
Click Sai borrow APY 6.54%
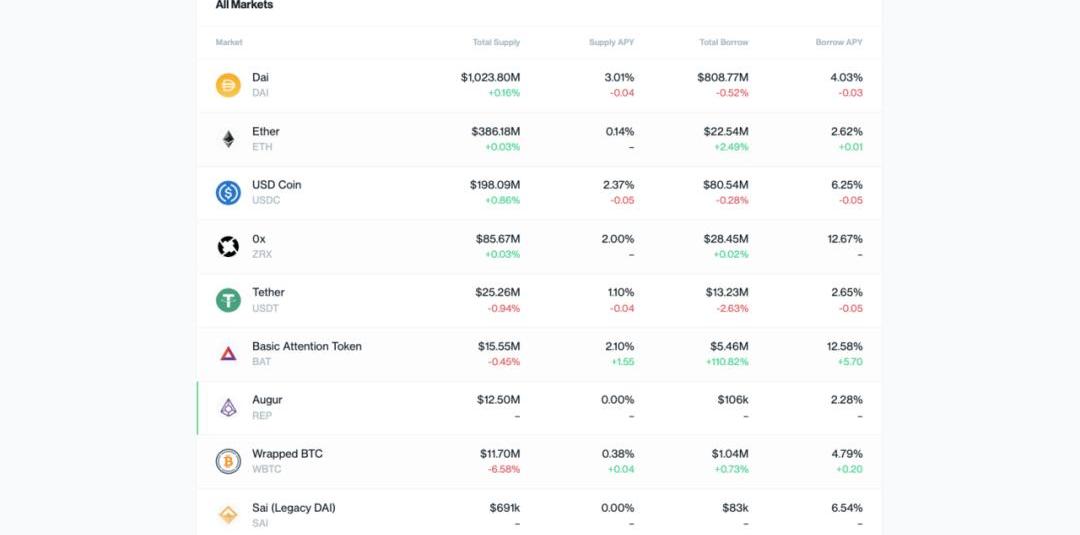[847, 508]
